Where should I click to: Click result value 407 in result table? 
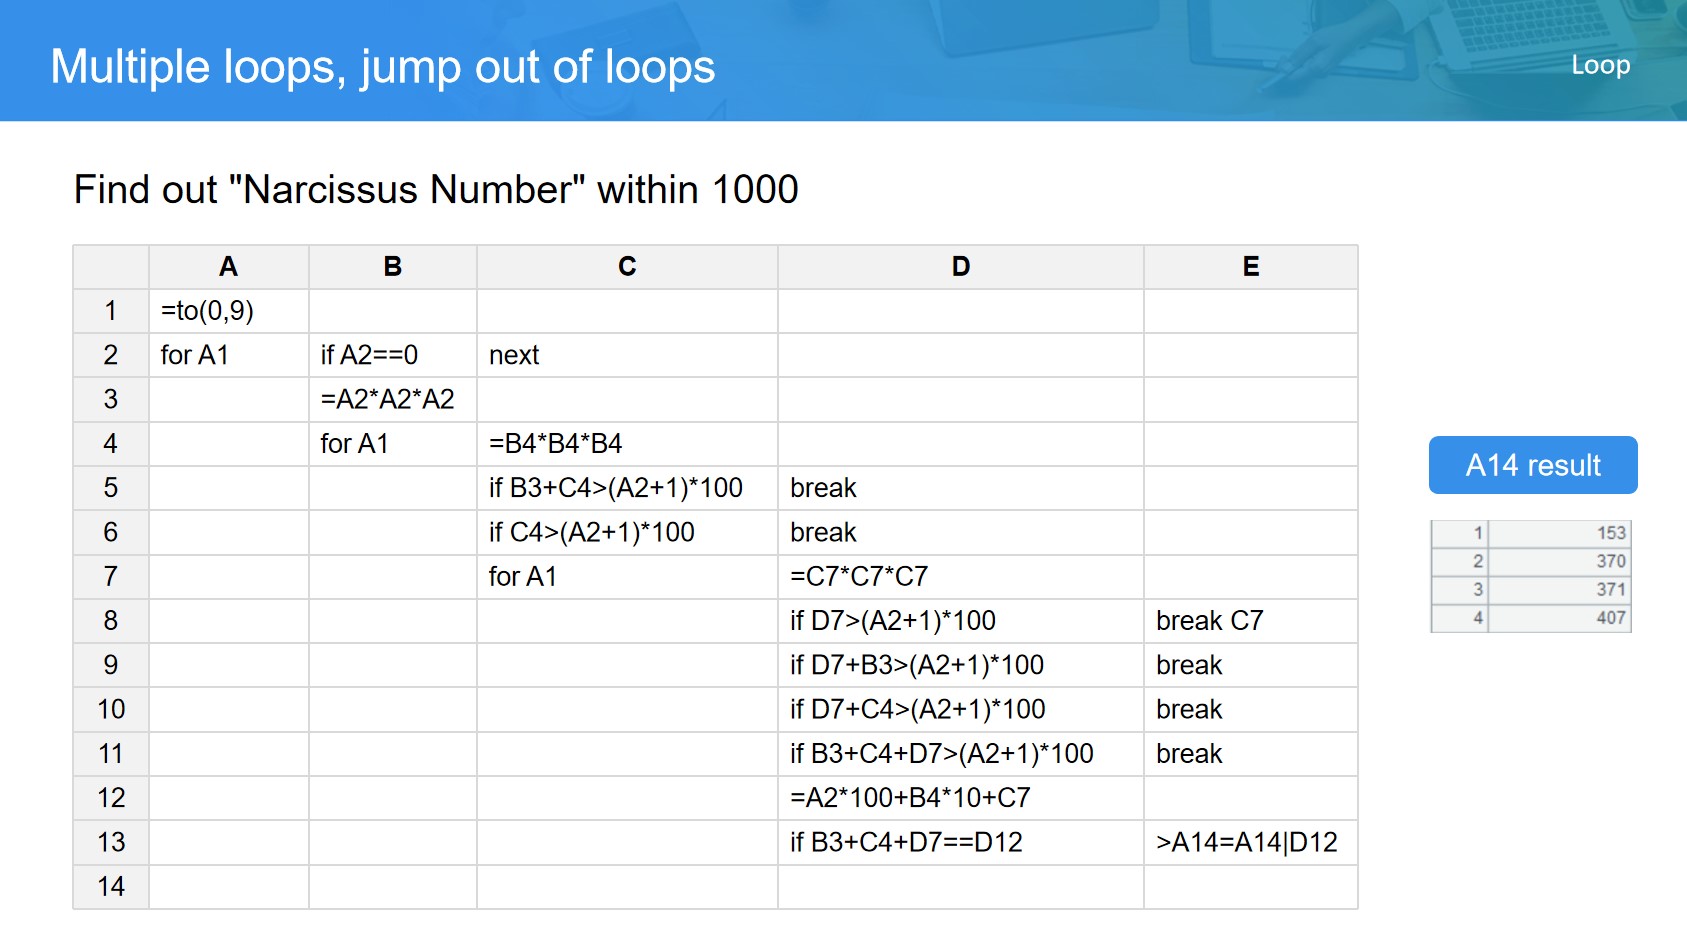pyautogui.click(x=1559, y=618)
